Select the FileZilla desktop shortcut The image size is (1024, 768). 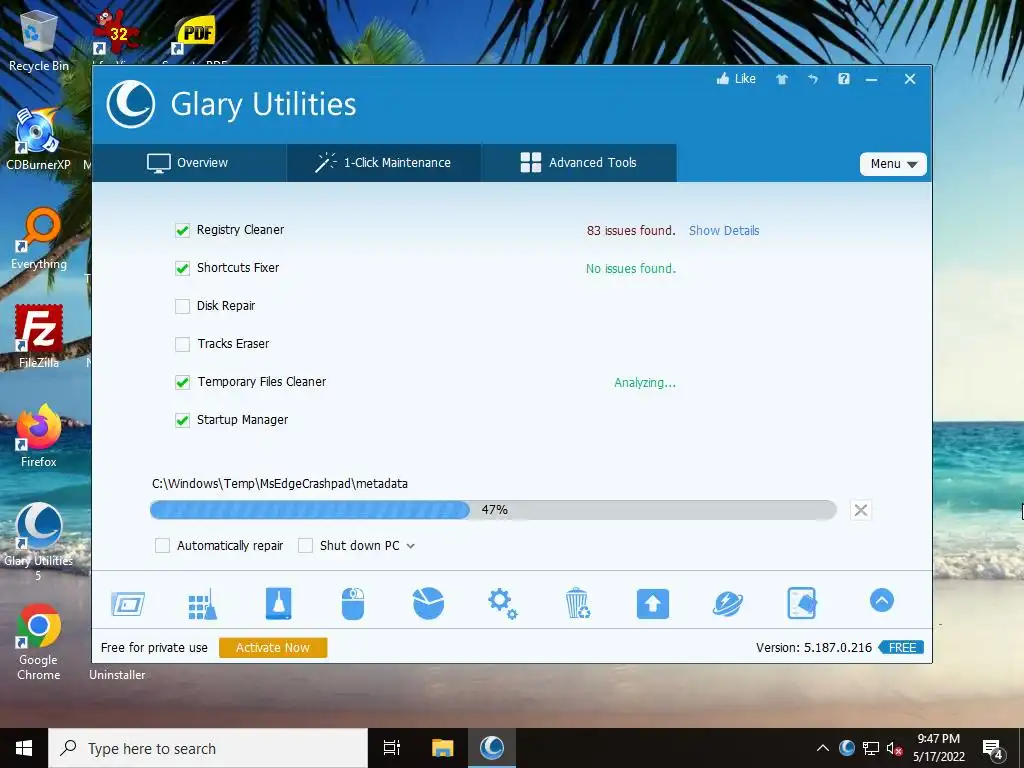tap(39, 337)
